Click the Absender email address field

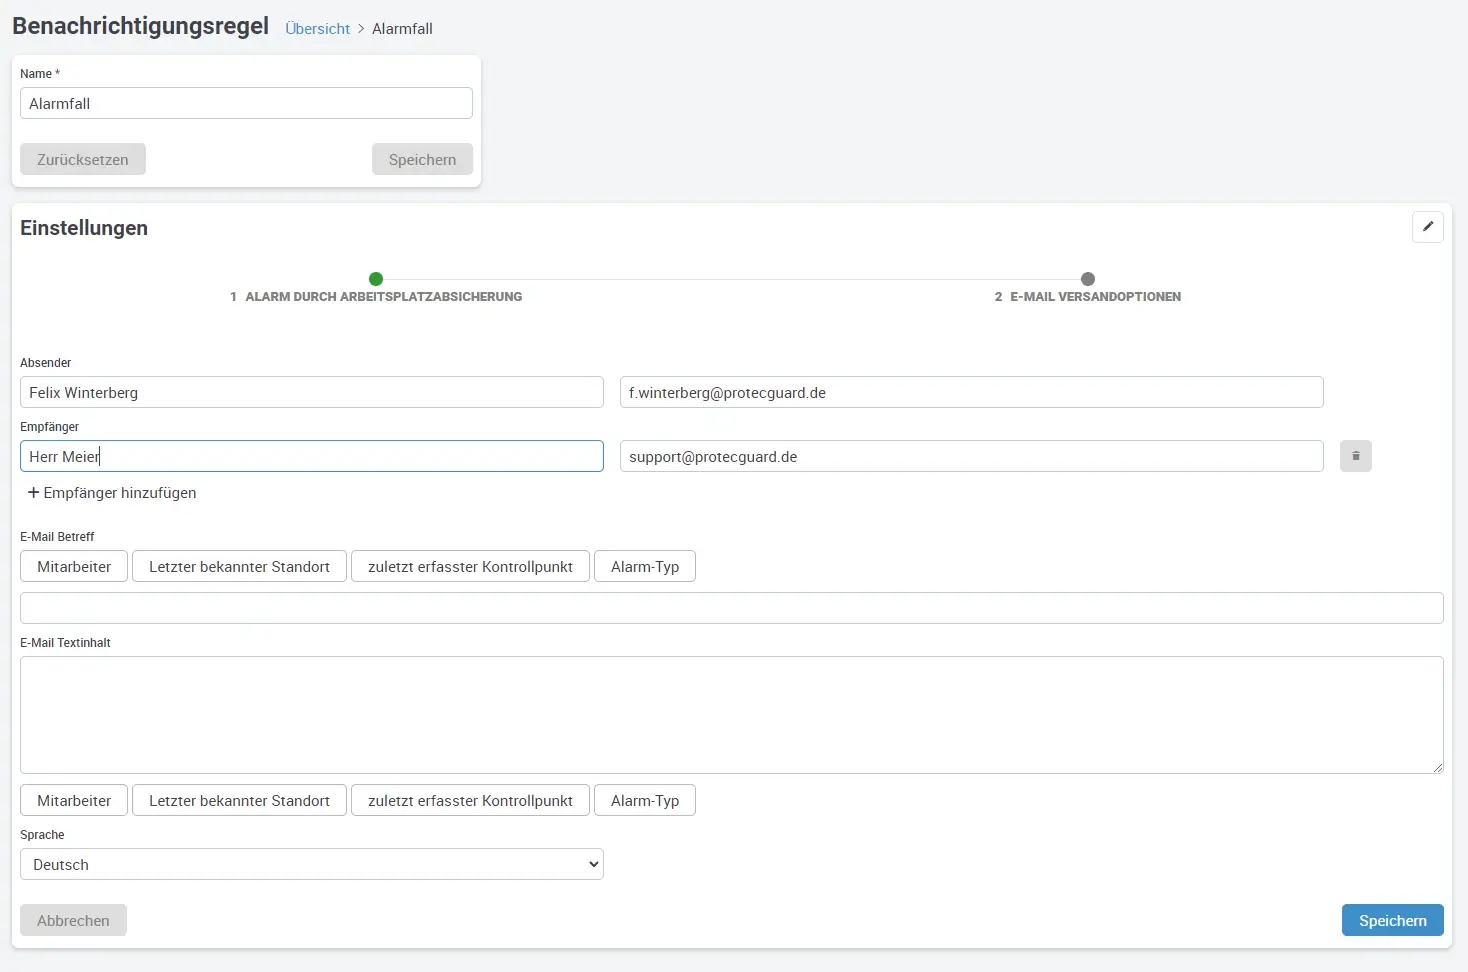(x=971, y=392)
